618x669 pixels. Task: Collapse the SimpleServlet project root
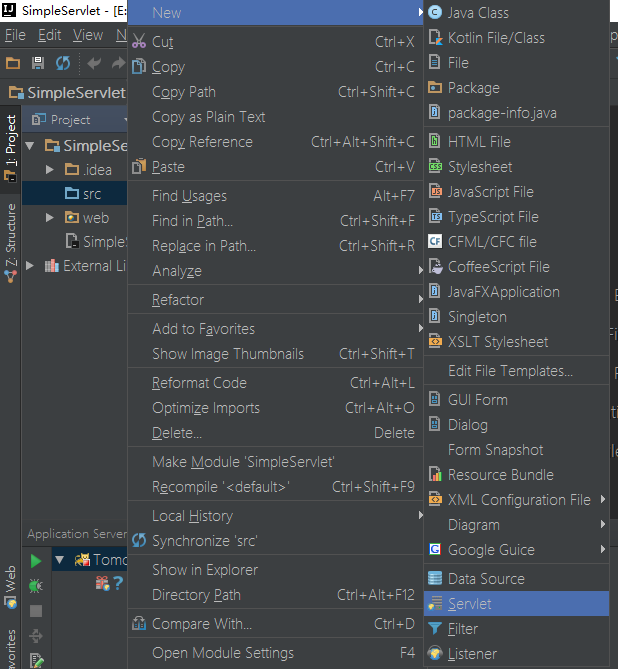pos(30,145)
